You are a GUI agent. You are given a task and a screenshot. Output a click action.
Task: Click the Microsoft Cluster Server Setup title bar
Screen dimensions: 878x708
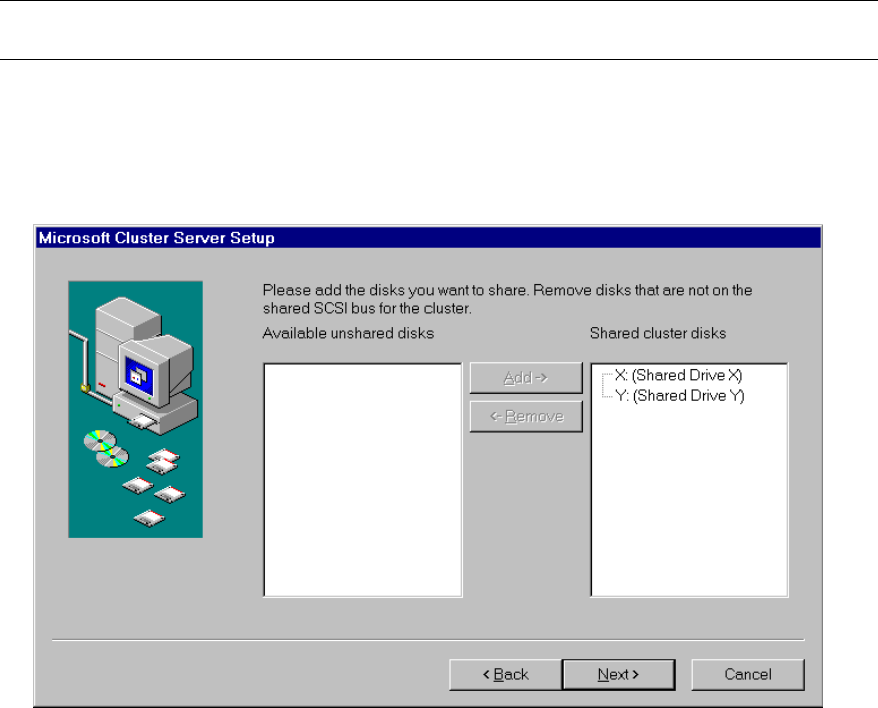pos(428,237)
